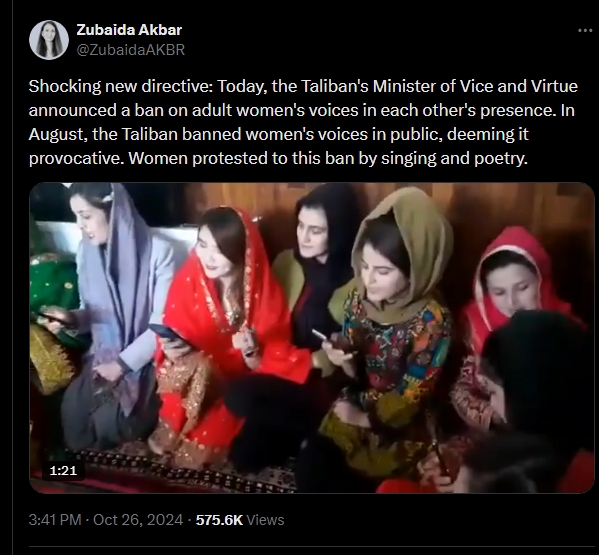Click the Views label
The height and width of the screenshot is (555, 599).
pos(266,520)
